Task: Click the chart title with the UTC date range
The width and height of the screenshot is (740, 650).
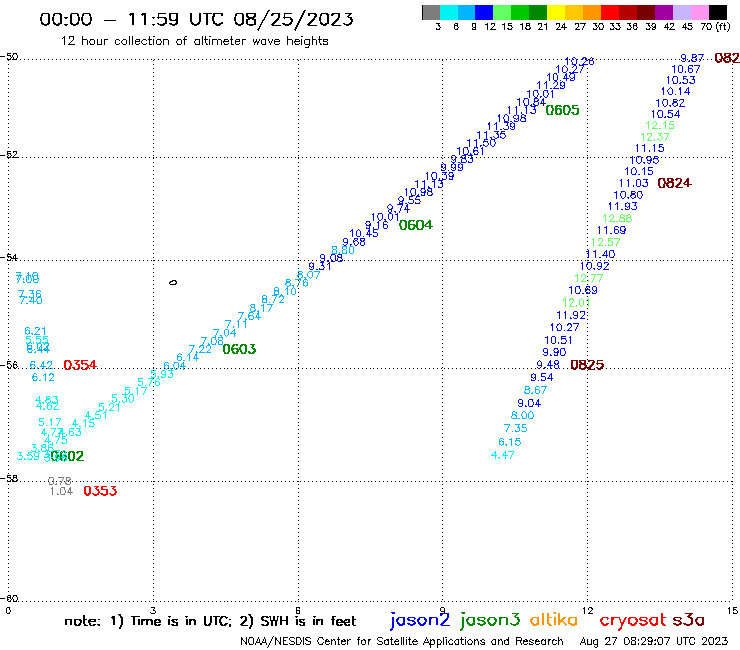Action: 196,19
